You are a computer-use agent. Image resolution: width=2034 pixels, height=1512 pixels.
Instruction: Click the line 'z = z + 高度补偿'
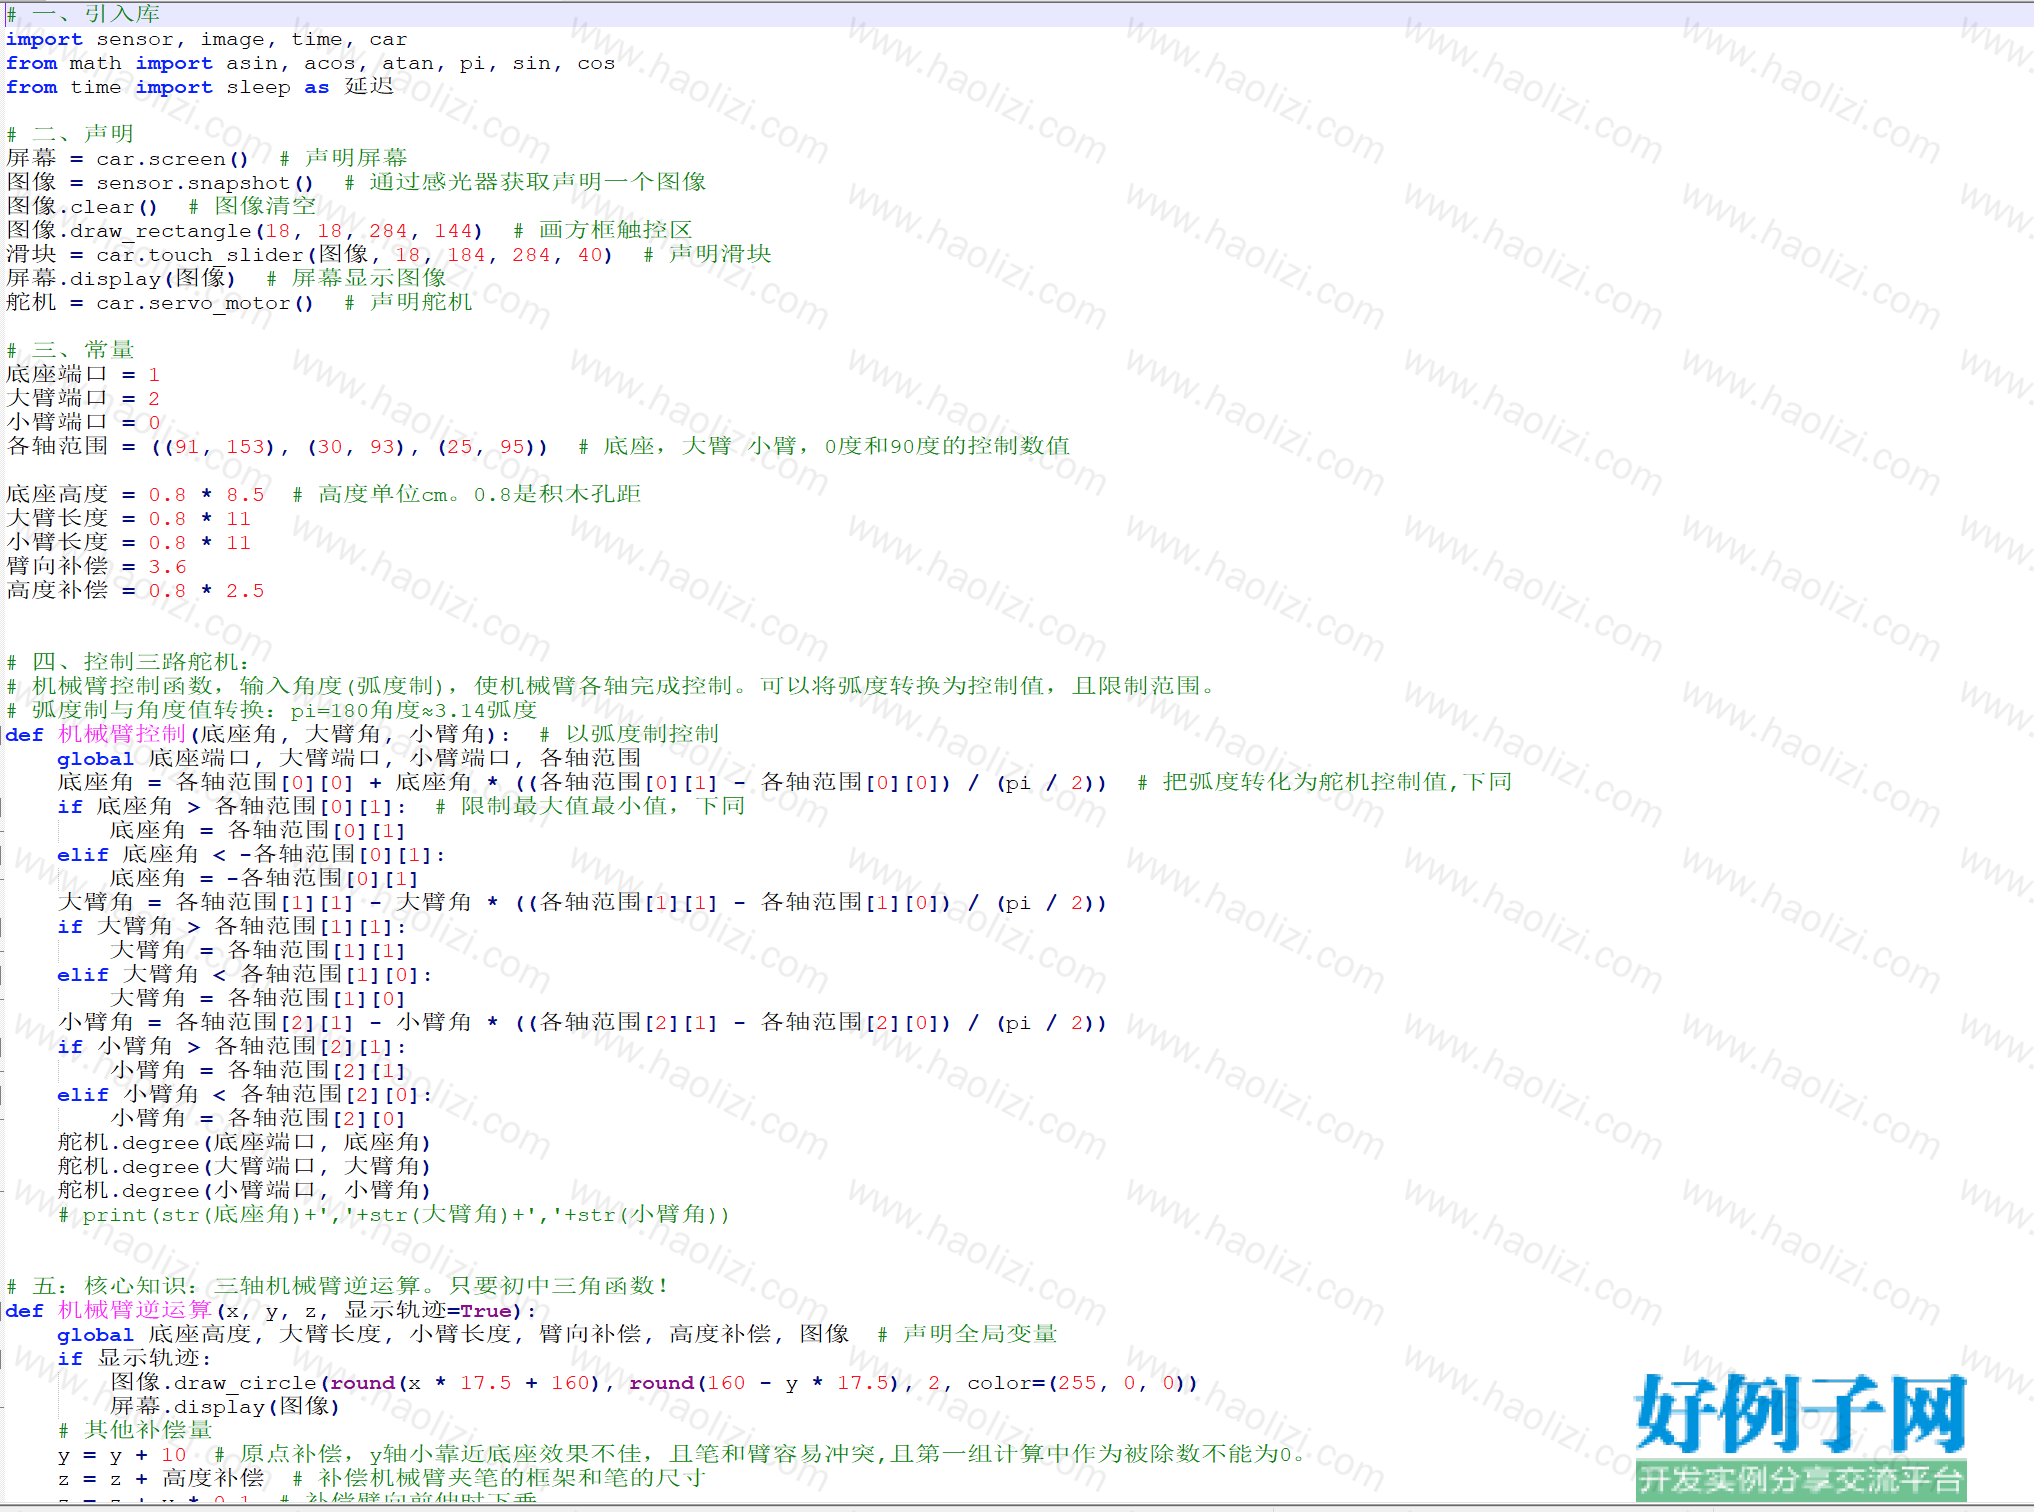pyautogui.click(x=161, y=1478)
